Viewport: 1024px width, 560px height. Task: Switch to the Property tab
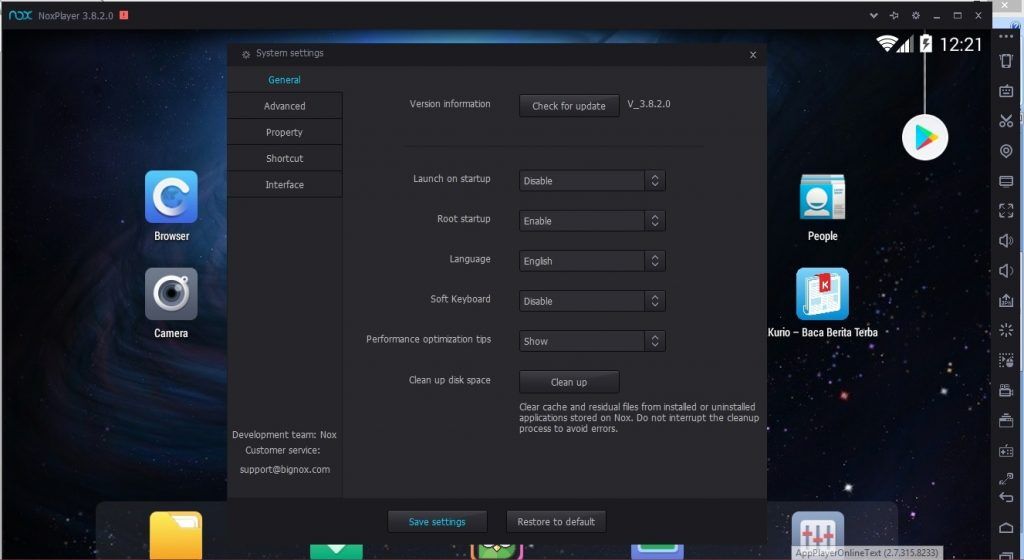(284, 132)
